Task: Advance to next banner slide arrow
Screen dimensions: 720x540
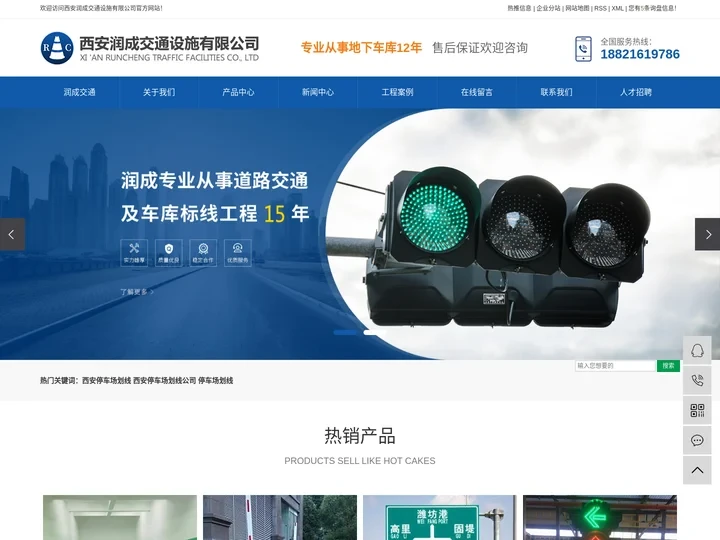Action: coord(707,234)
